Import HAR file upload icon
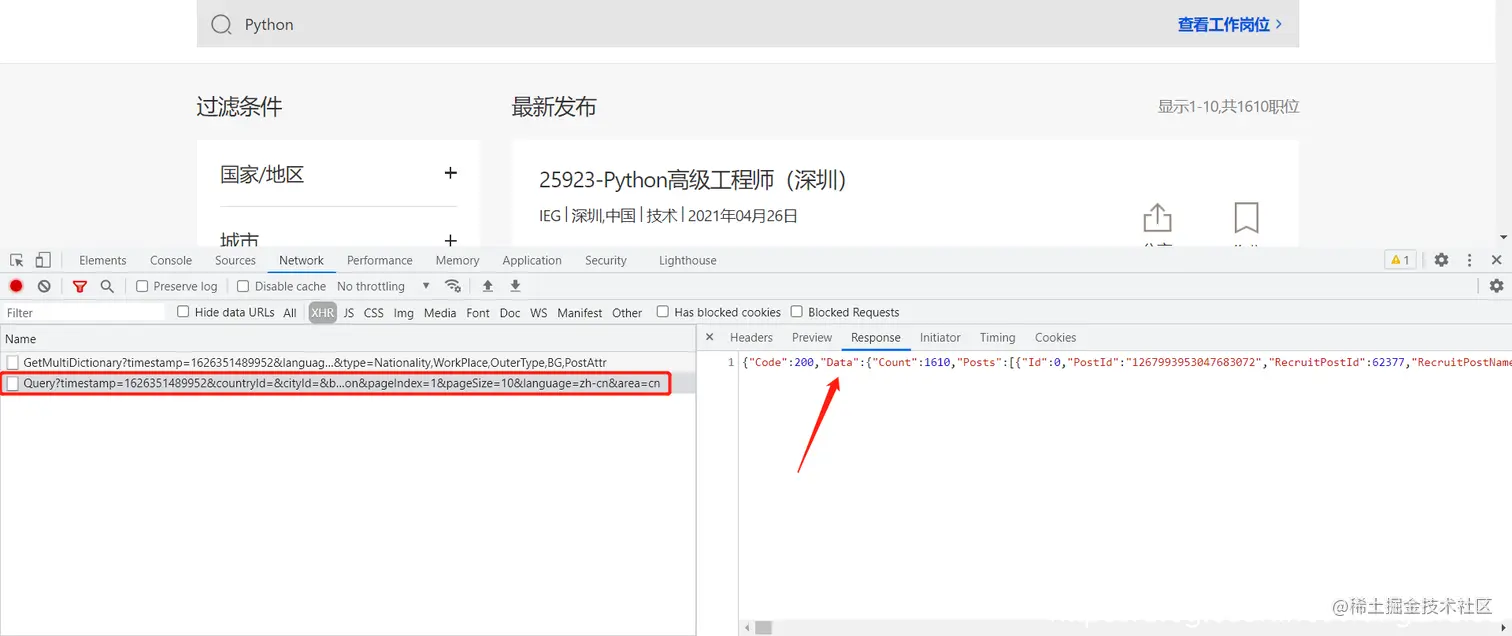Viewport: 1512px width, 636px height. (488, 286)
